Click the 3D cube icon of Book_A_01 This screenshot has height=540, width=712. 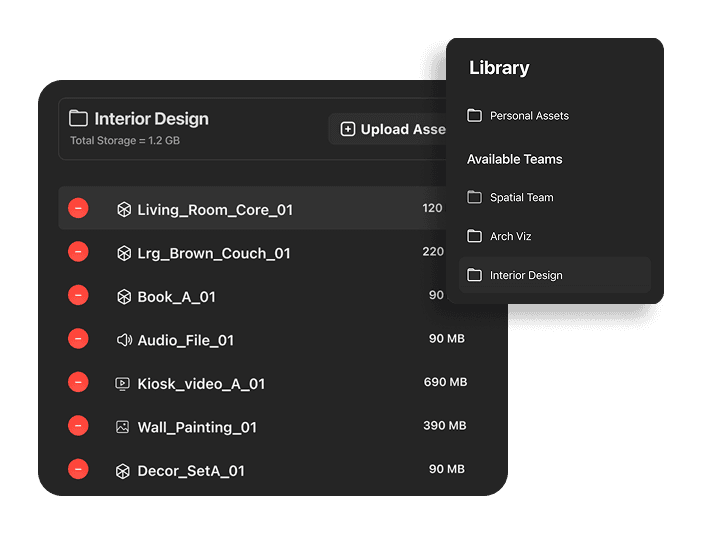click(124, 297)
